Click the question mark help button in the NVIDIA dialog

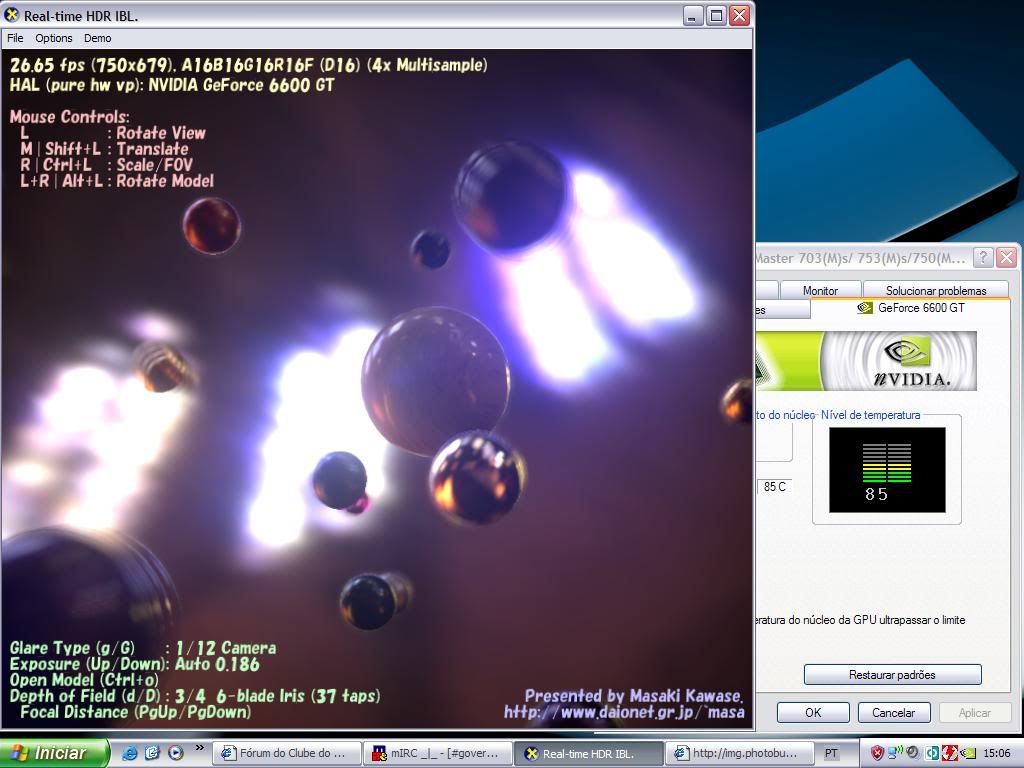click(983, 257)
